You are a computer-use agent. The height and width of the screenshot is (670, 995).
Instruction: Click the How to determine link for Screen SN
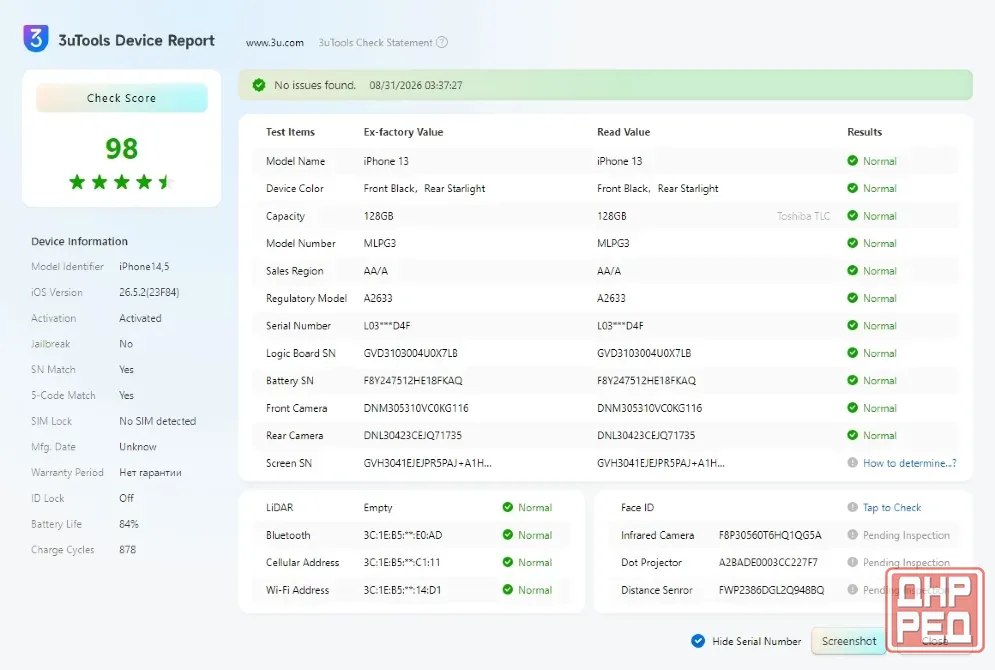pos(909,463)
